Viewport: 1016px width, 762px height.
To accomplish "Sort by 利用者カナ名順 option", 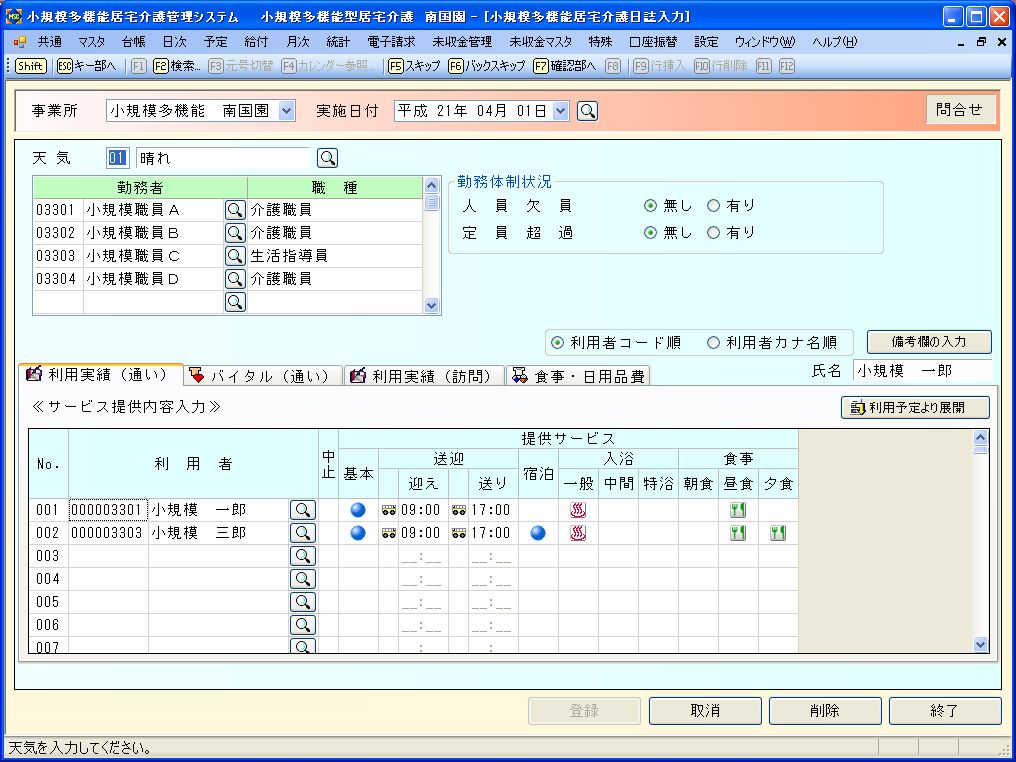I will (714, 343).
